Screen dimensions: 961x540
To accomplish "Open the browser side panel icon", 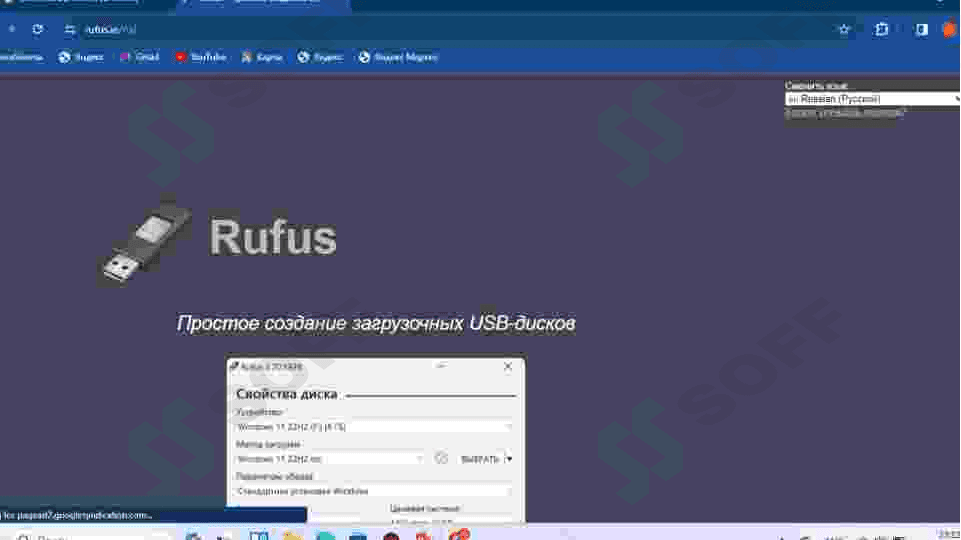I will click(921, 29).
